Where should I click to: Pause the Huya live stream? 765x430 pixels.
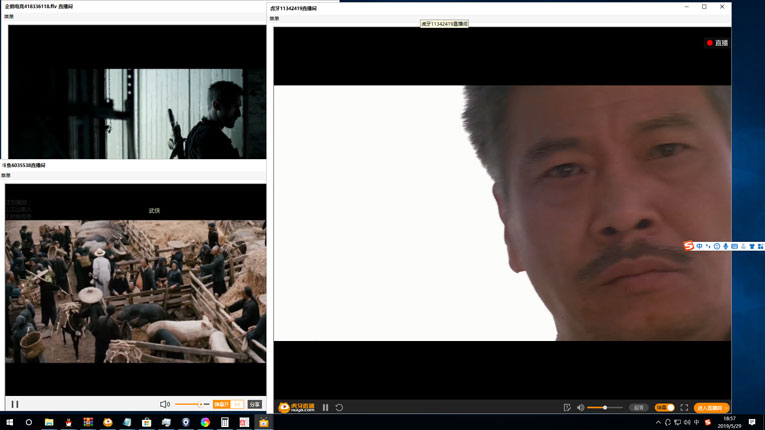(325, 408)
